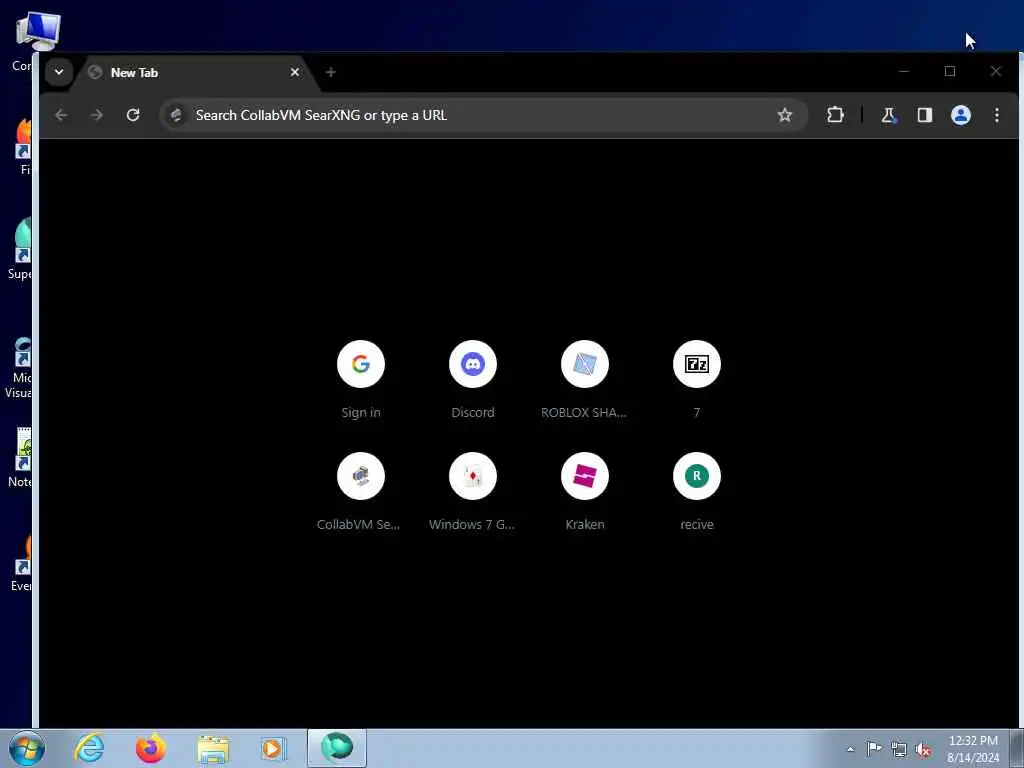Image resolution: width=1024 pixels, height=768 pixels.
Task: Focus the Search CollabVM SearXNG address bar
Action: click(483, 115)
